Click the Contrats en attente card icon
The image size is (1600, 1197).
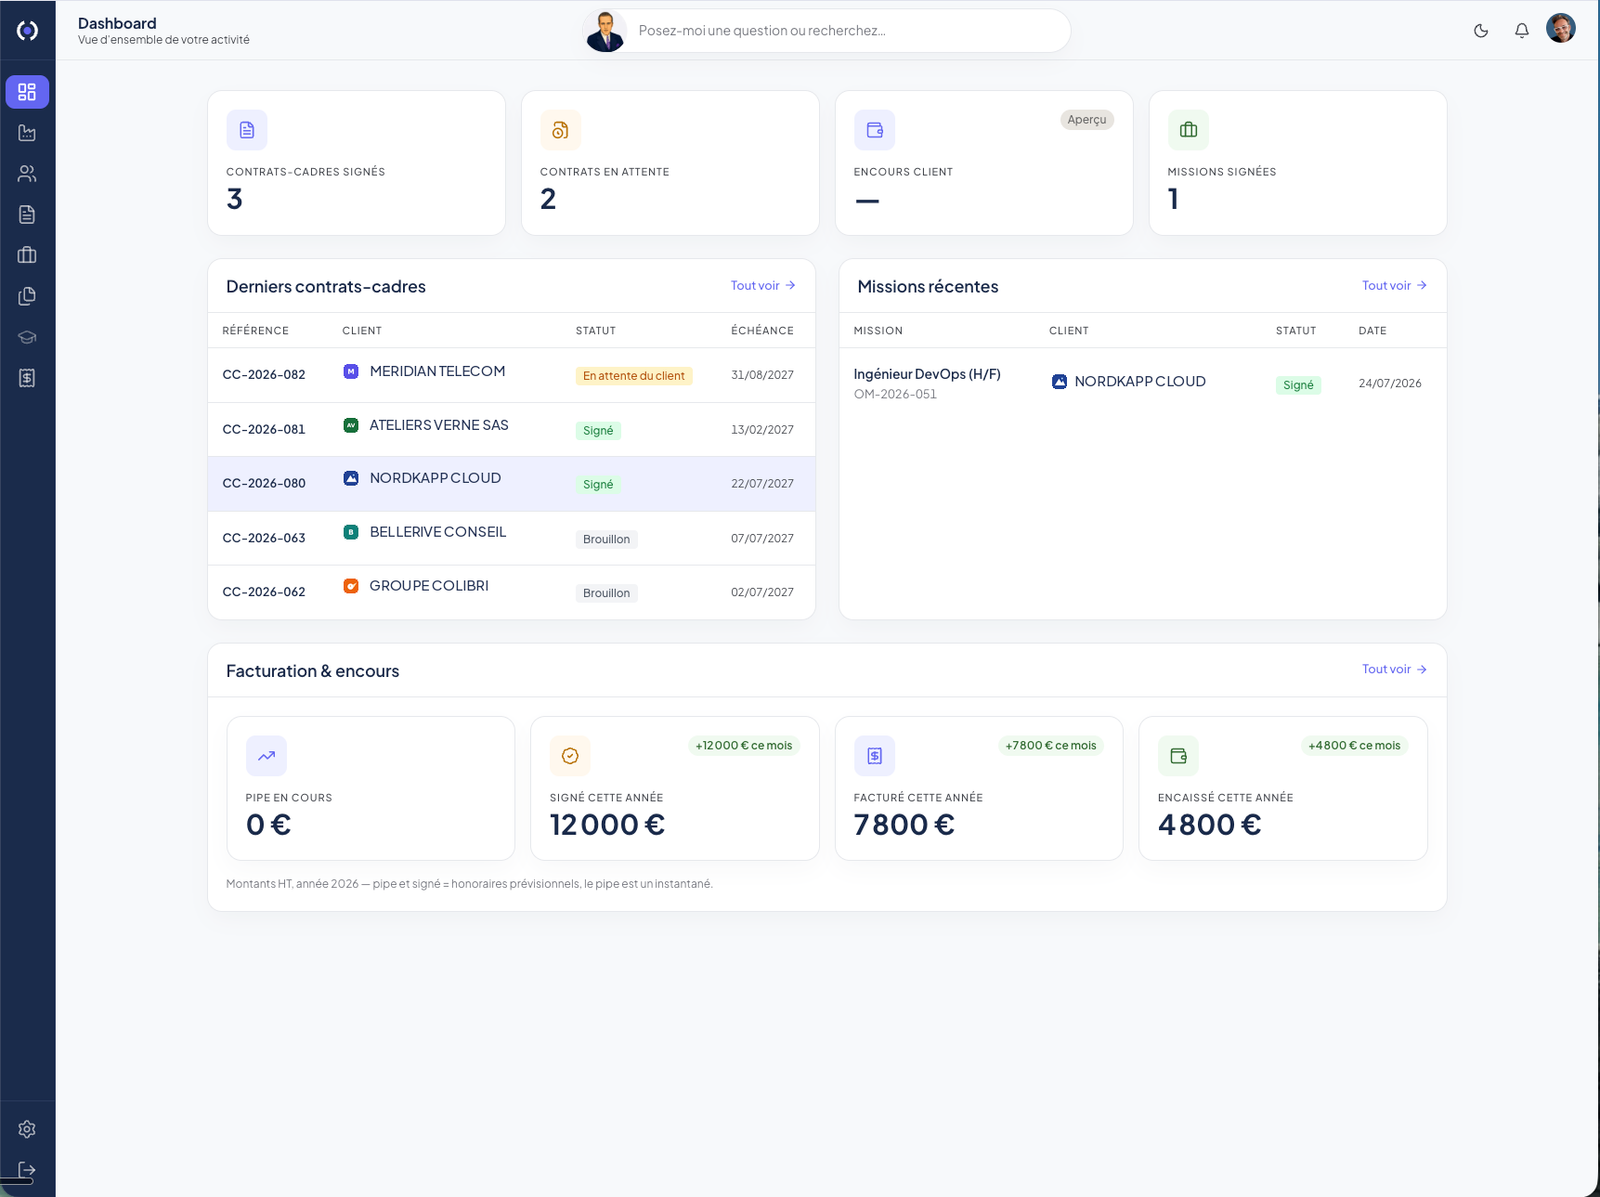560,130
